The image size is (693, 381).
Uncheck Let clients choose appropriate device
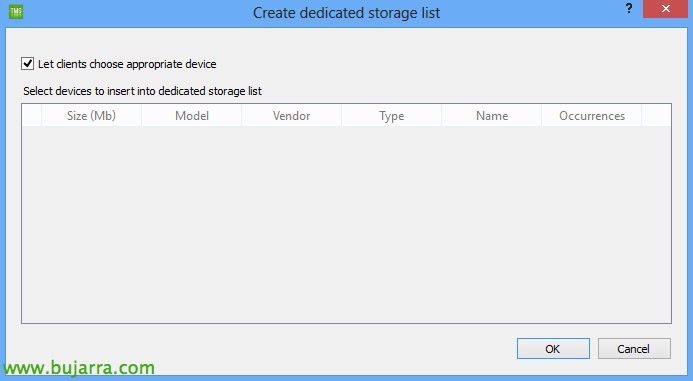click(x=27, y=64)
